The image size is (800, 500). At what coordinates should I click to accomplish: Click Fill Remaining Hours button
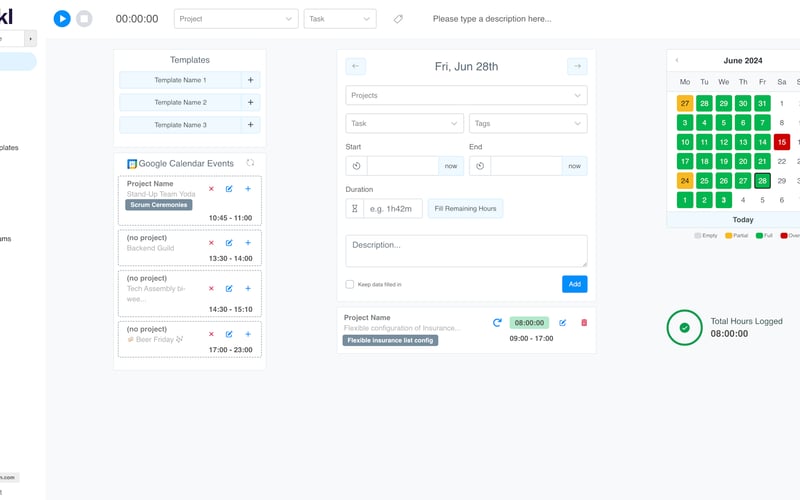(x=465, y=209)
